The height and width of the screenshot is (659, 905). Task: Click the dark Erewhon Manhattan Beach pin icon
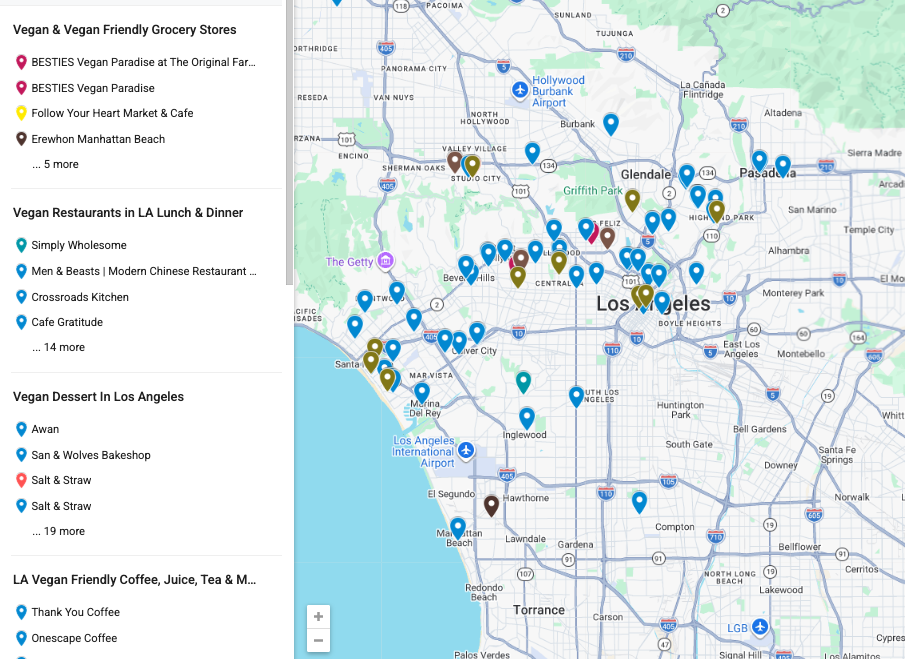point(20,139)
